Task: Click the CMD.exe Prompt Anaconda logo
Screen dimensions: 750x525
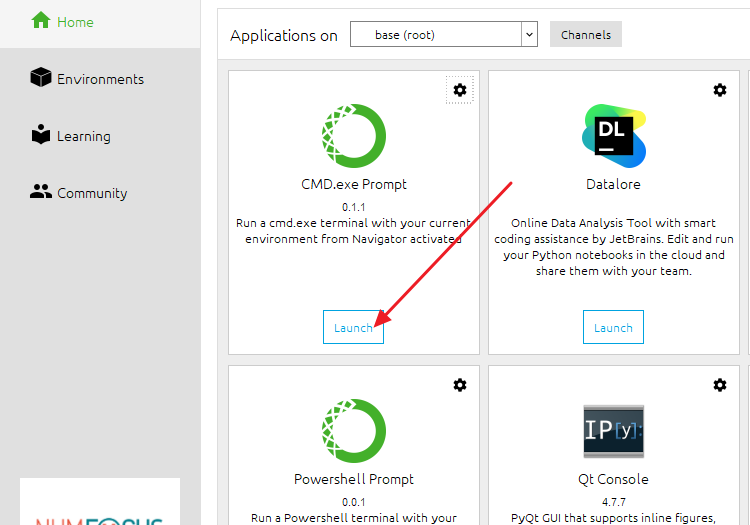Action: [x=354, y=136]
